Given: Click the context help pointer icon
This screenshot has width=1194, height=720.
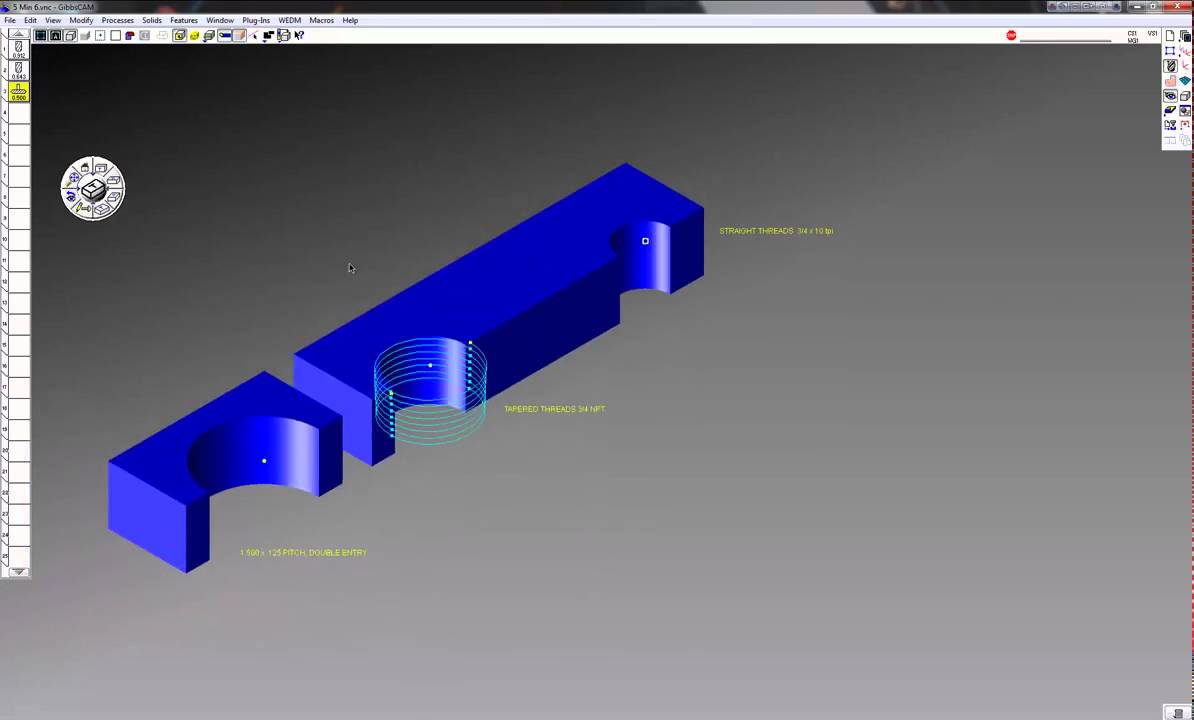Looking at the screenshot, I should point(299,35).
